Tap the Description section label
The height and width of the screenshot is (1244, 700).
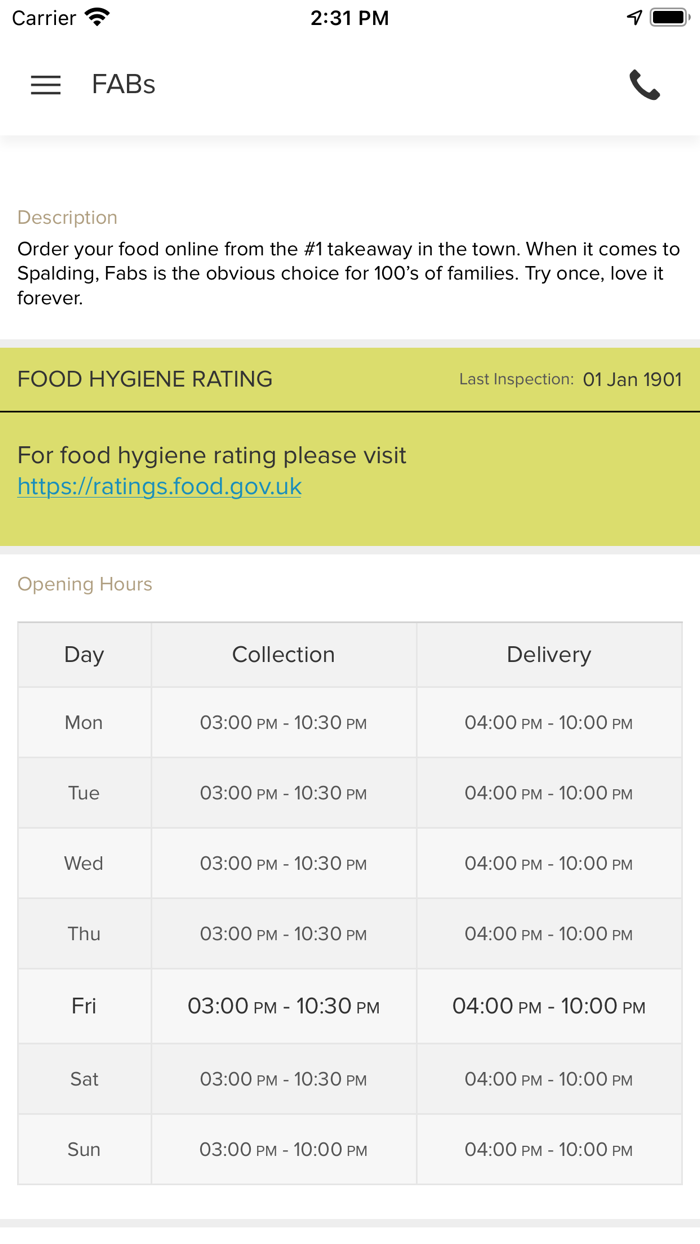pos(67,217)
